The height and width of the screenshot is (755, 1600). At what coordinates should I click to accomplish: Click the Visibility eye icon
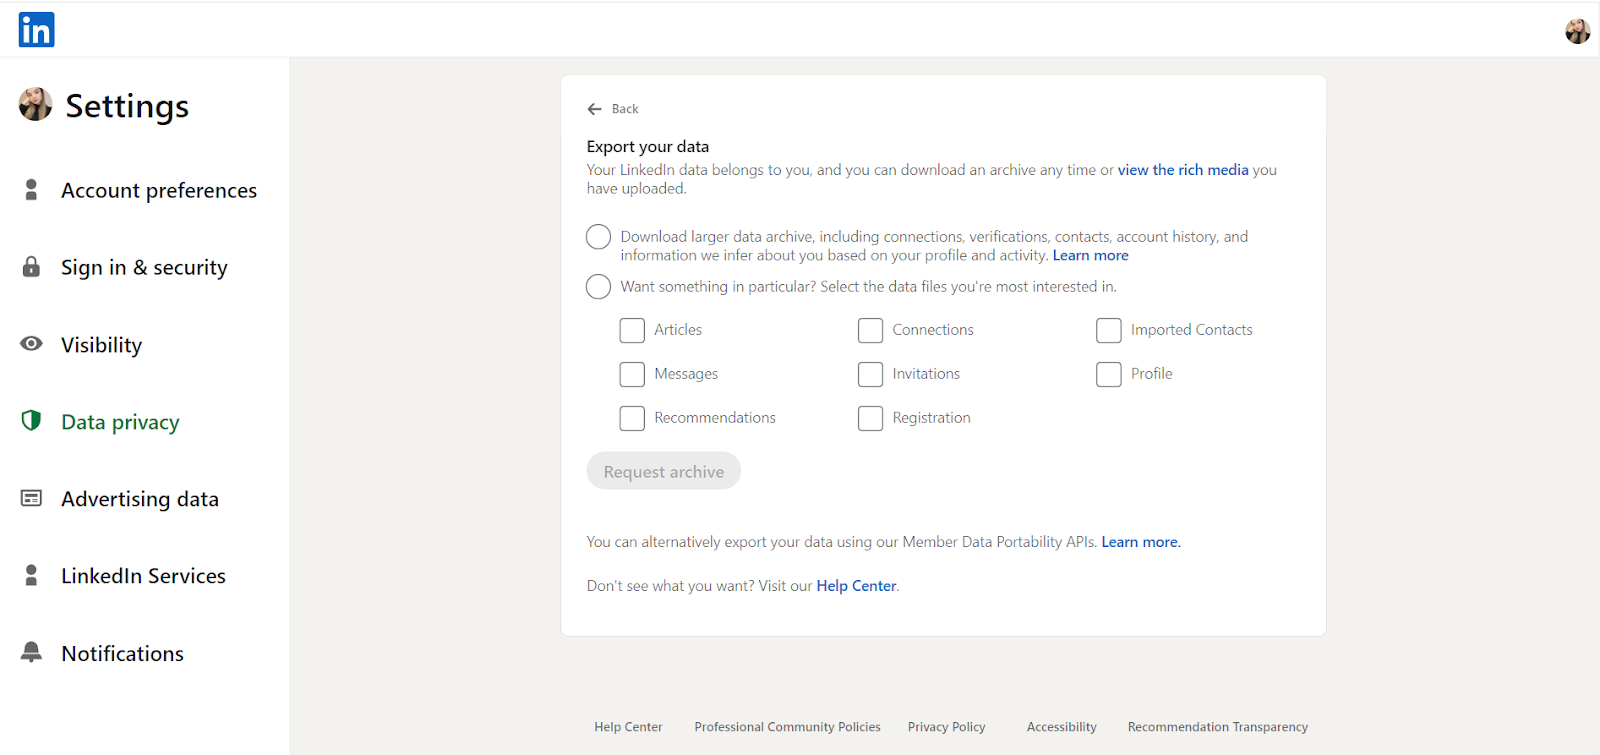click(x=31, y=344)
